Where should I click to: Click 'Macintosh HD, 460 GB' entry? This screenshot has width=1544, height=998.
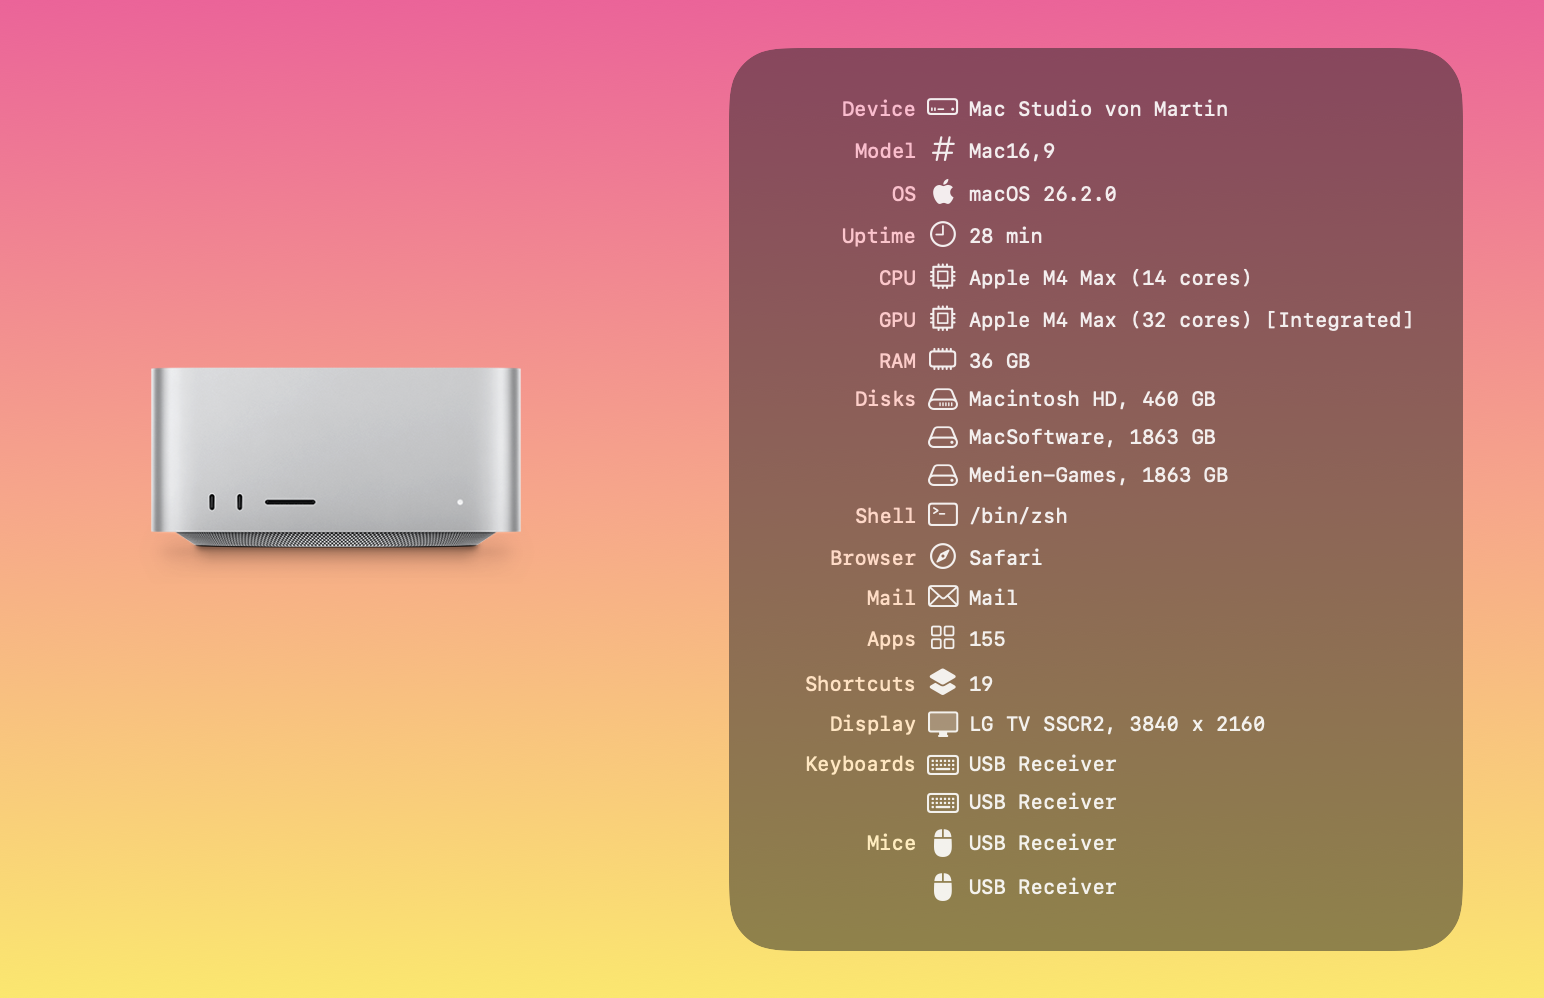click(1092, 399)
